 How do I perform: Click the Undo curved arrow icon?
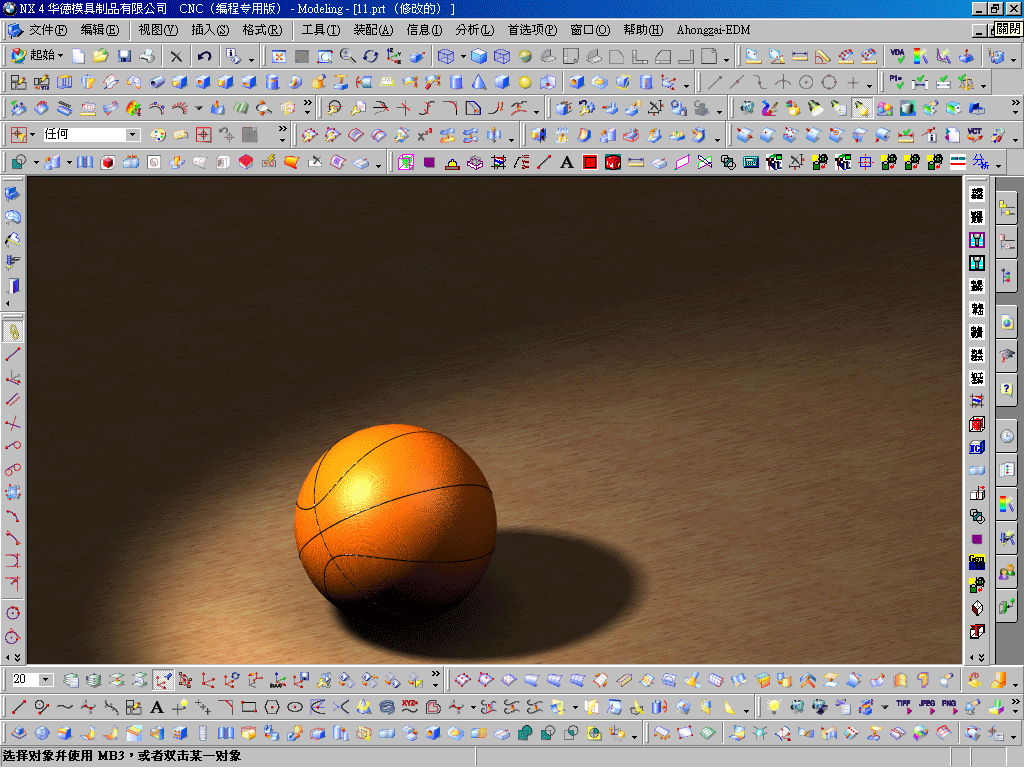pyautogui.click(x=204, y=56)
